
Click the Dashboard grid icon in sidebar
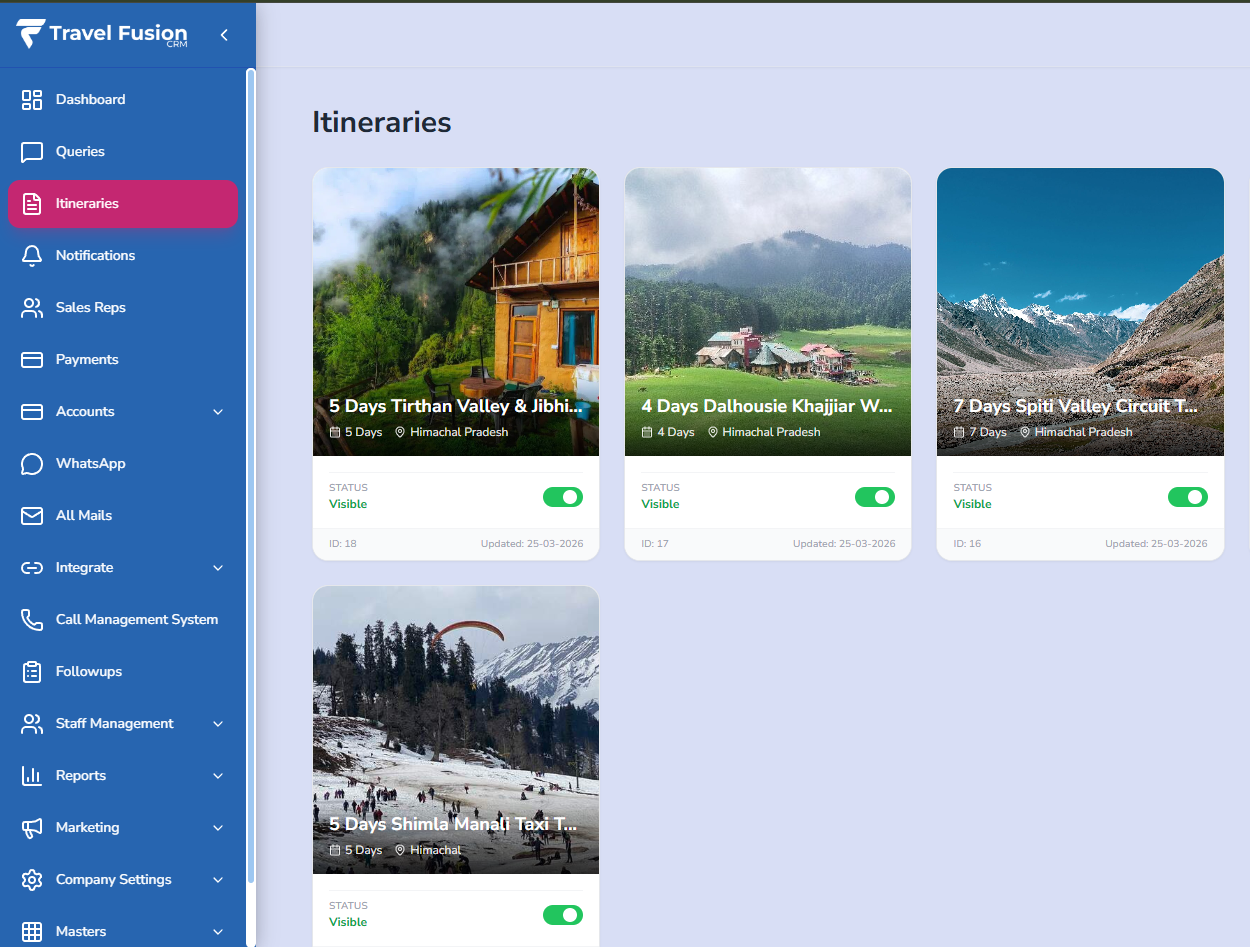click(32, 100)
